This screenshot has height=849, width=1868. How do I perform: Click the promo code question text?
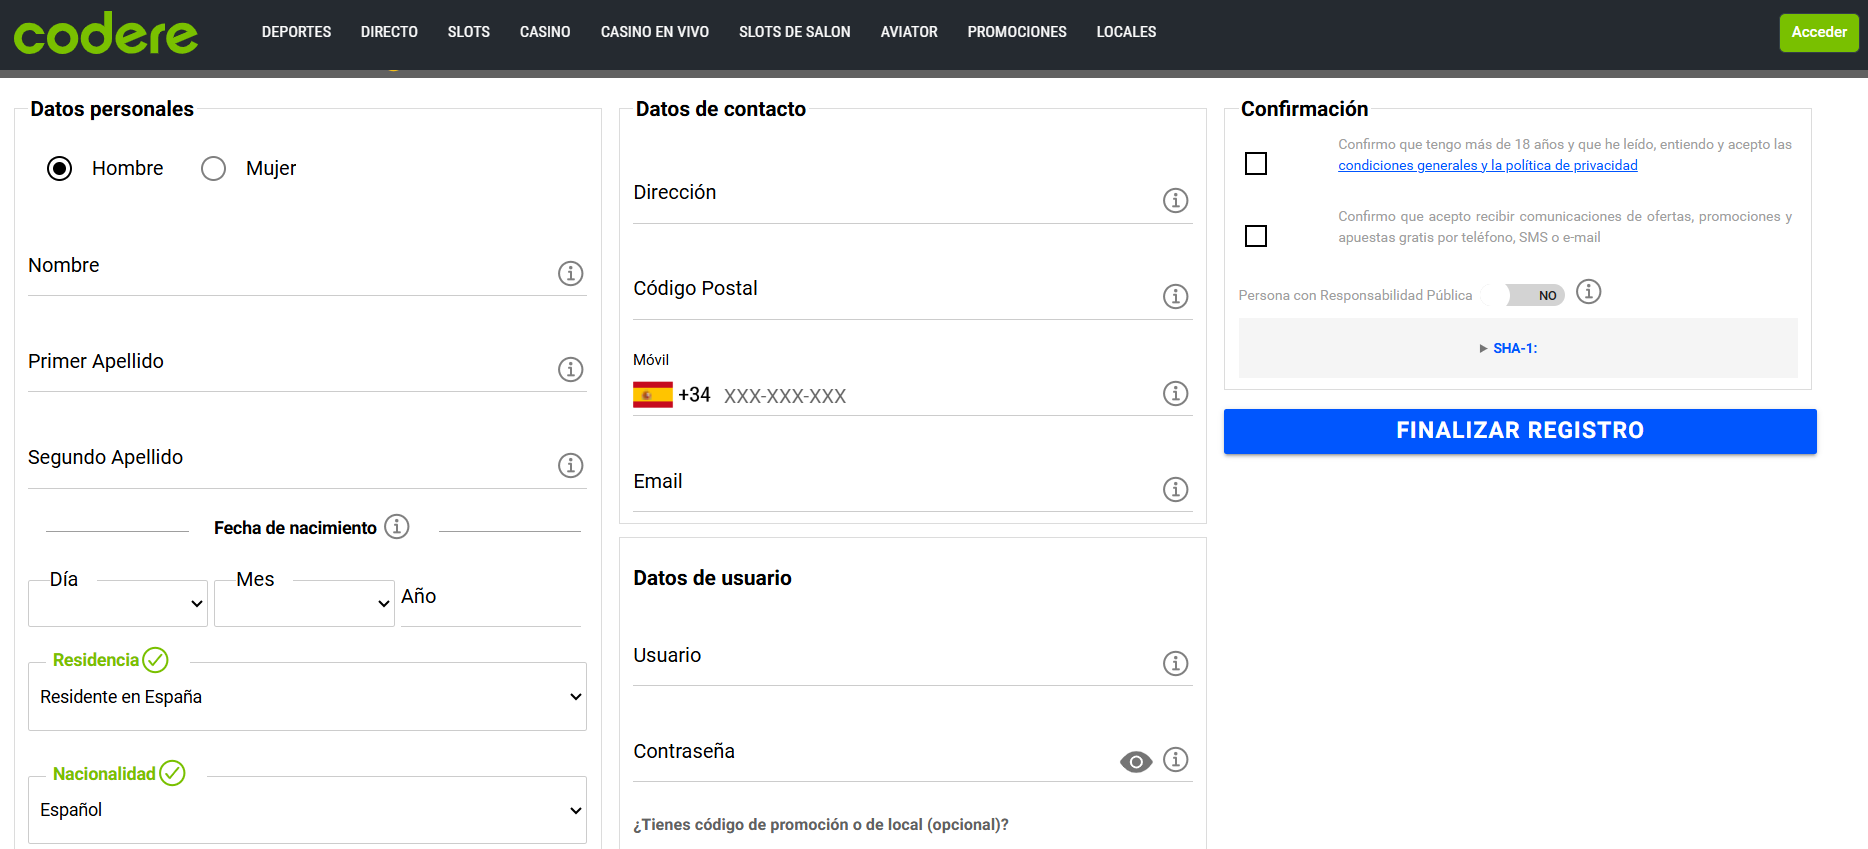821,825
